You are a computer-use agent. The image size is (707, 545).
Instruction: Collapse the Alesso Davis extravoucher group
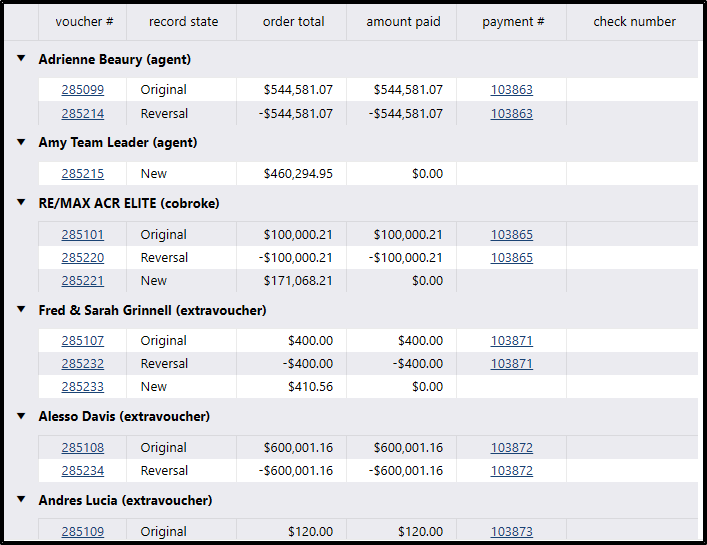coord(21,416)
